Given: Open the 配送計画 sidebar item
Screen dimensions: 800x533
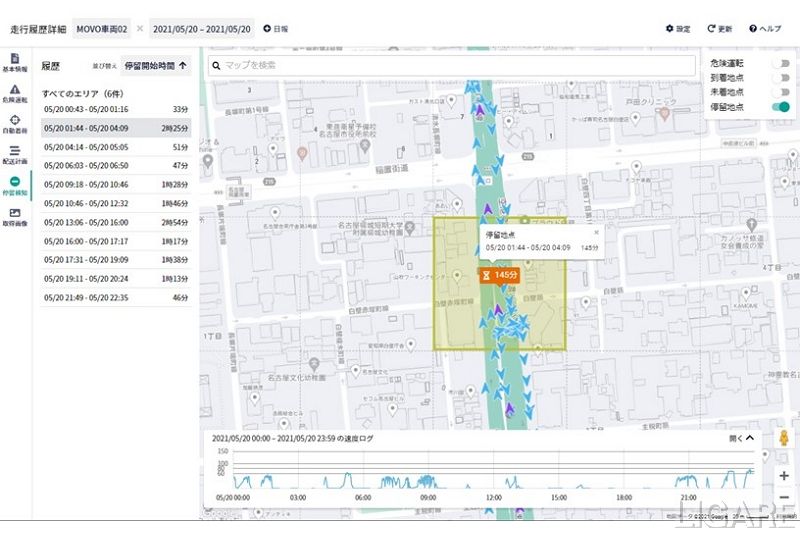Looking at the screenshot, I should point(15,155).
